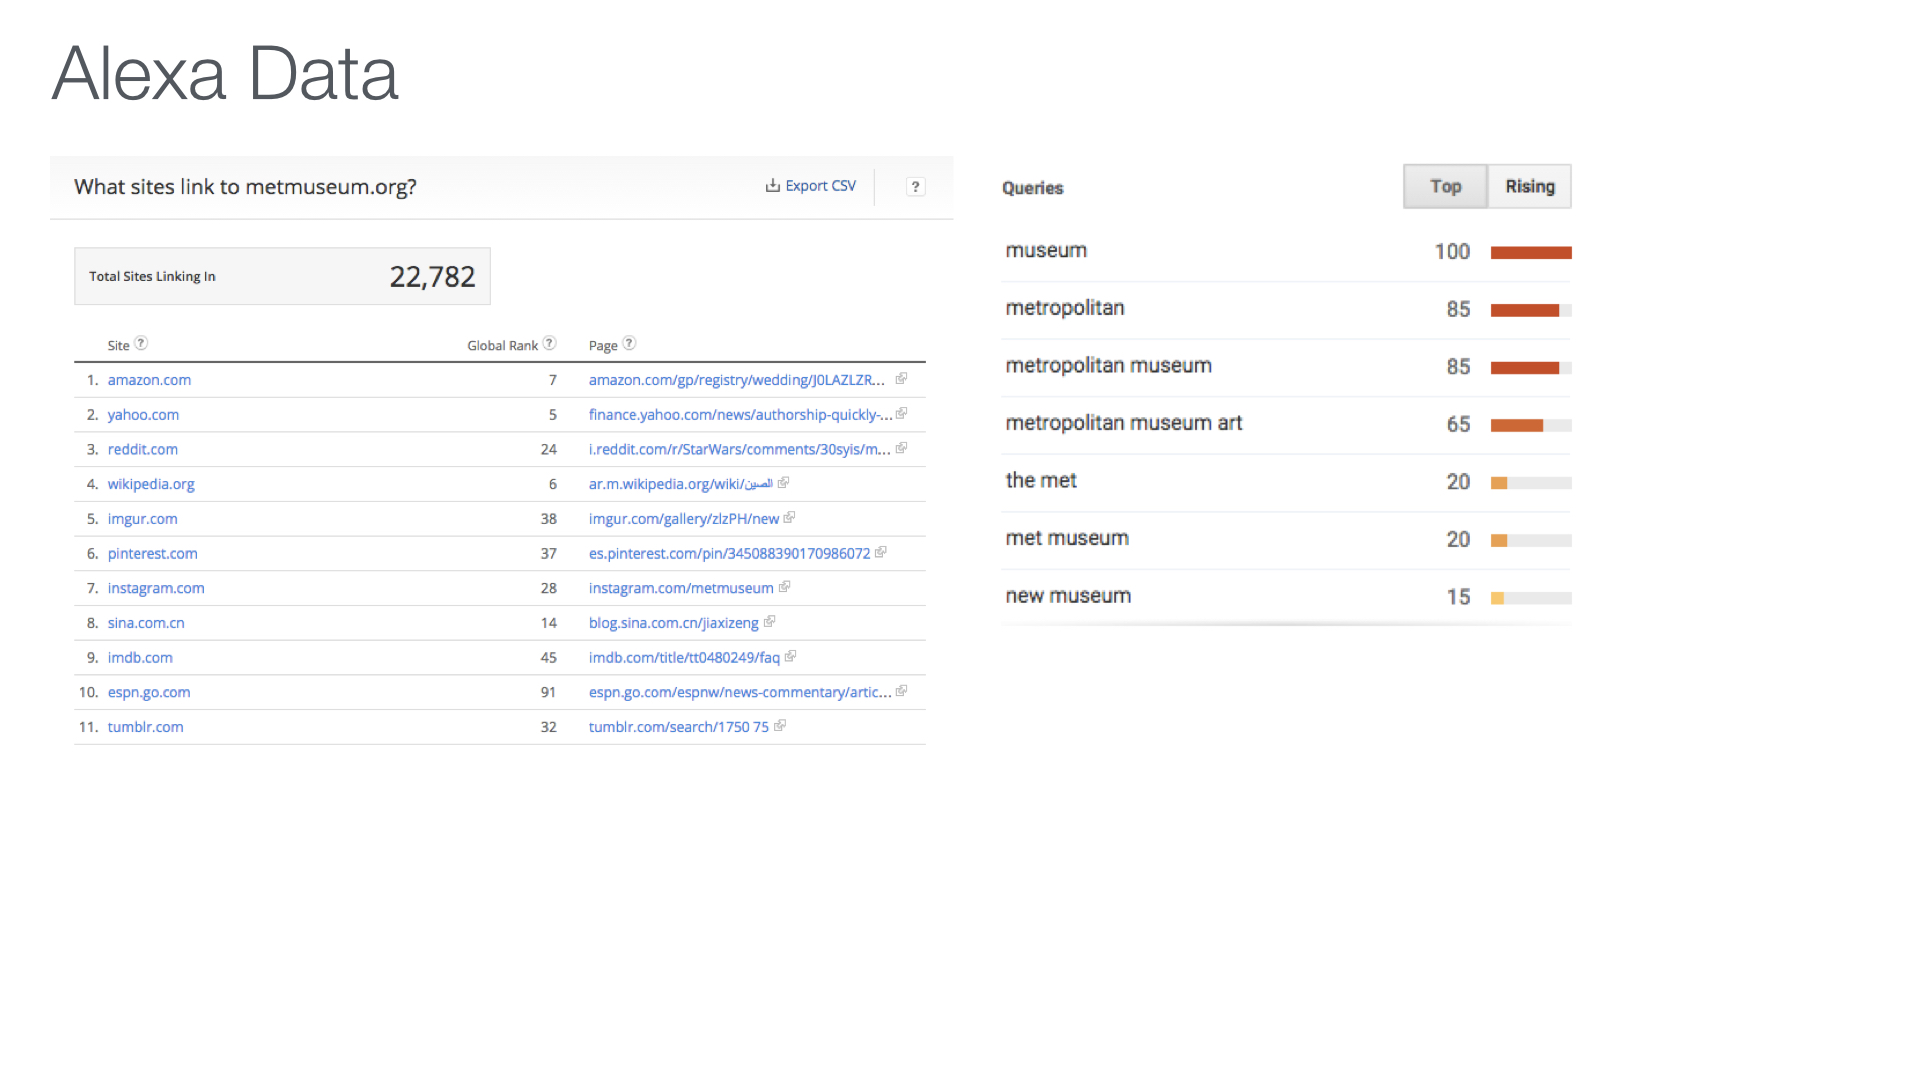Open imdb.com/title/tt0480249/faq page link
This screenshot has height=1080, width=1920.
point(684,658)
